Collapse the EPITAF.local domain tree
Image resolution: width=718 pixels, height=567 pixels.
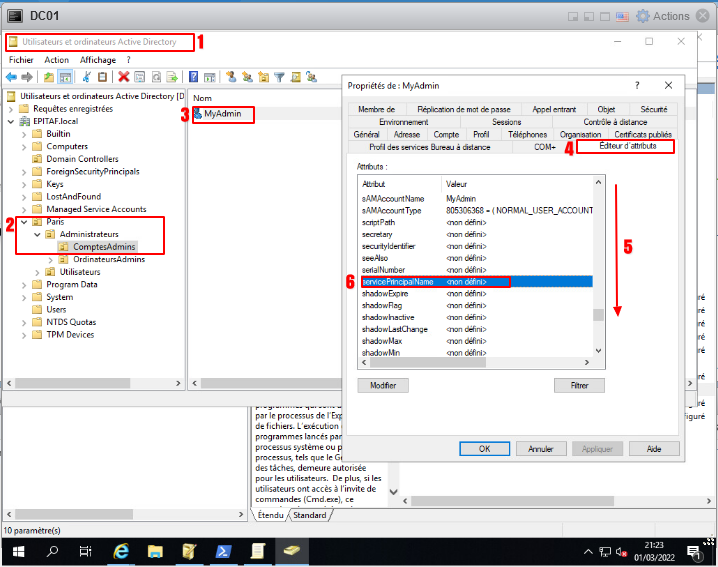[10, 121]
